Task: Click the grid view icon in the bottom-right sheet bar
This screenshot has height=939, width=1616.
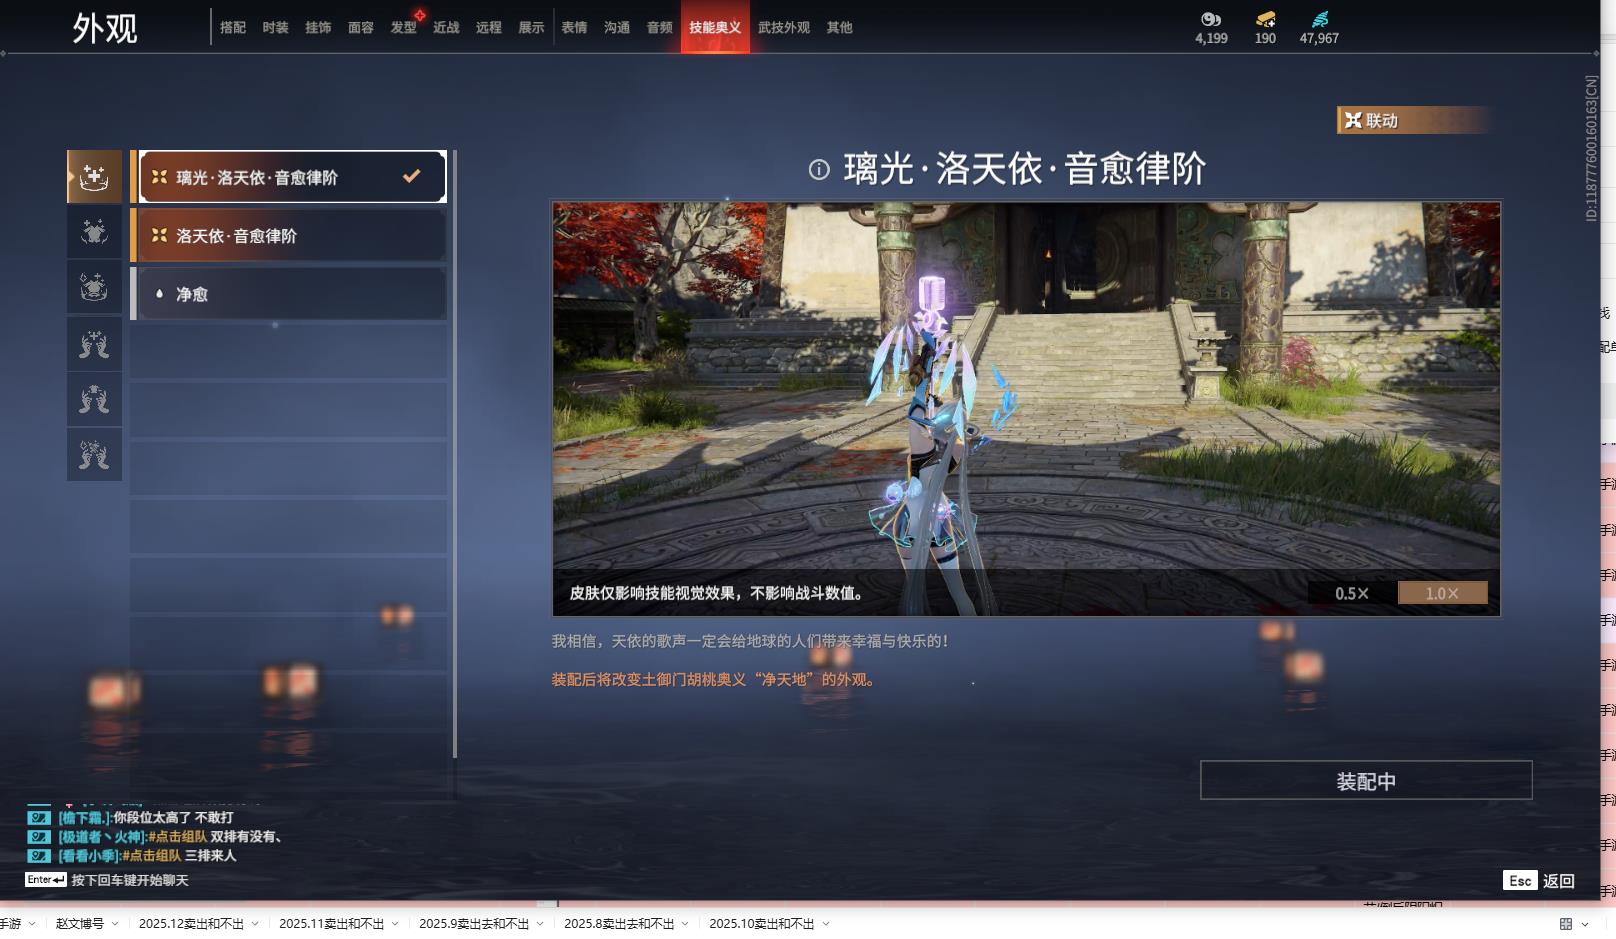Action: click(x=1566, y=924)
